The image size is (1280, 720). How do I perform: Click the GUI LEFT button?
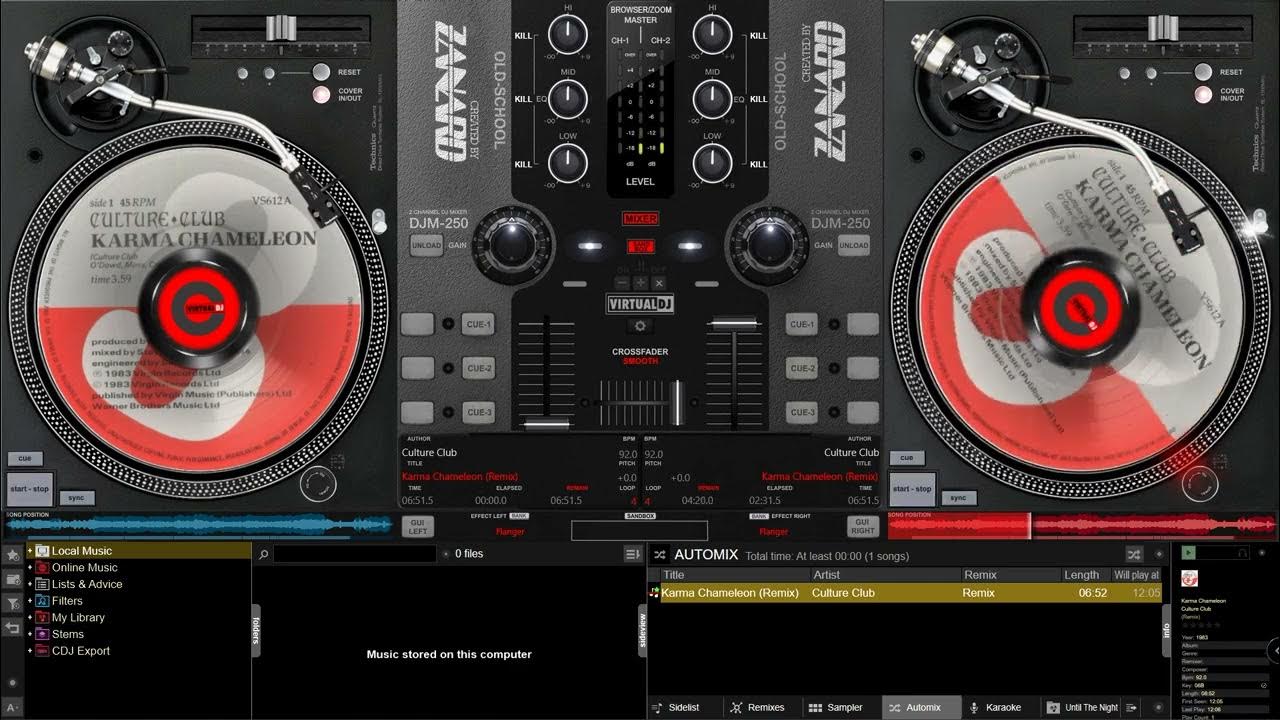click(417, 526)
